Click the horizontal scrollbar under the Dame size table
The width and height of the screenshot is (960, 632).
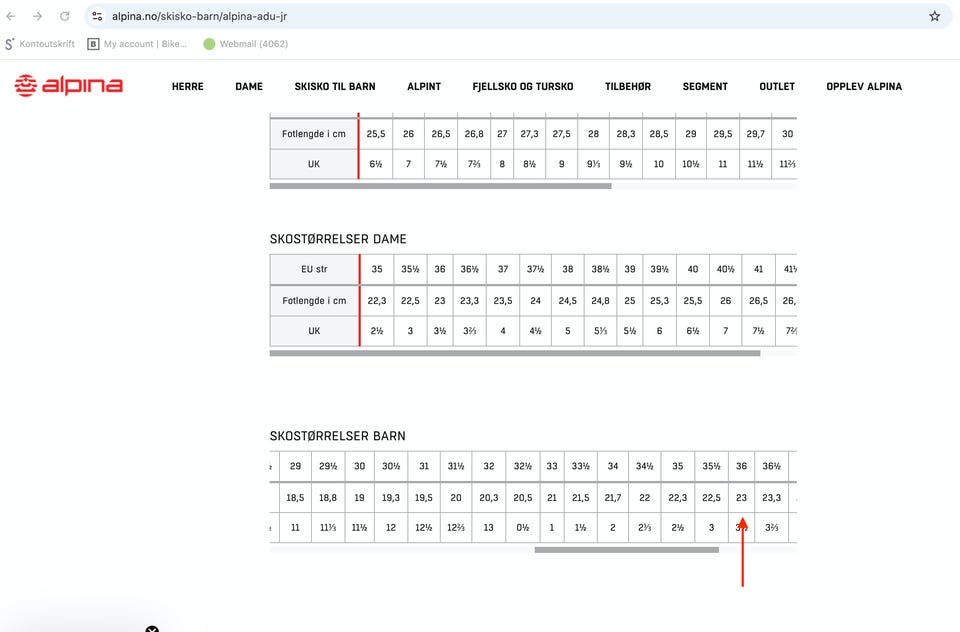pyautogui.click(x=515, y=353)
